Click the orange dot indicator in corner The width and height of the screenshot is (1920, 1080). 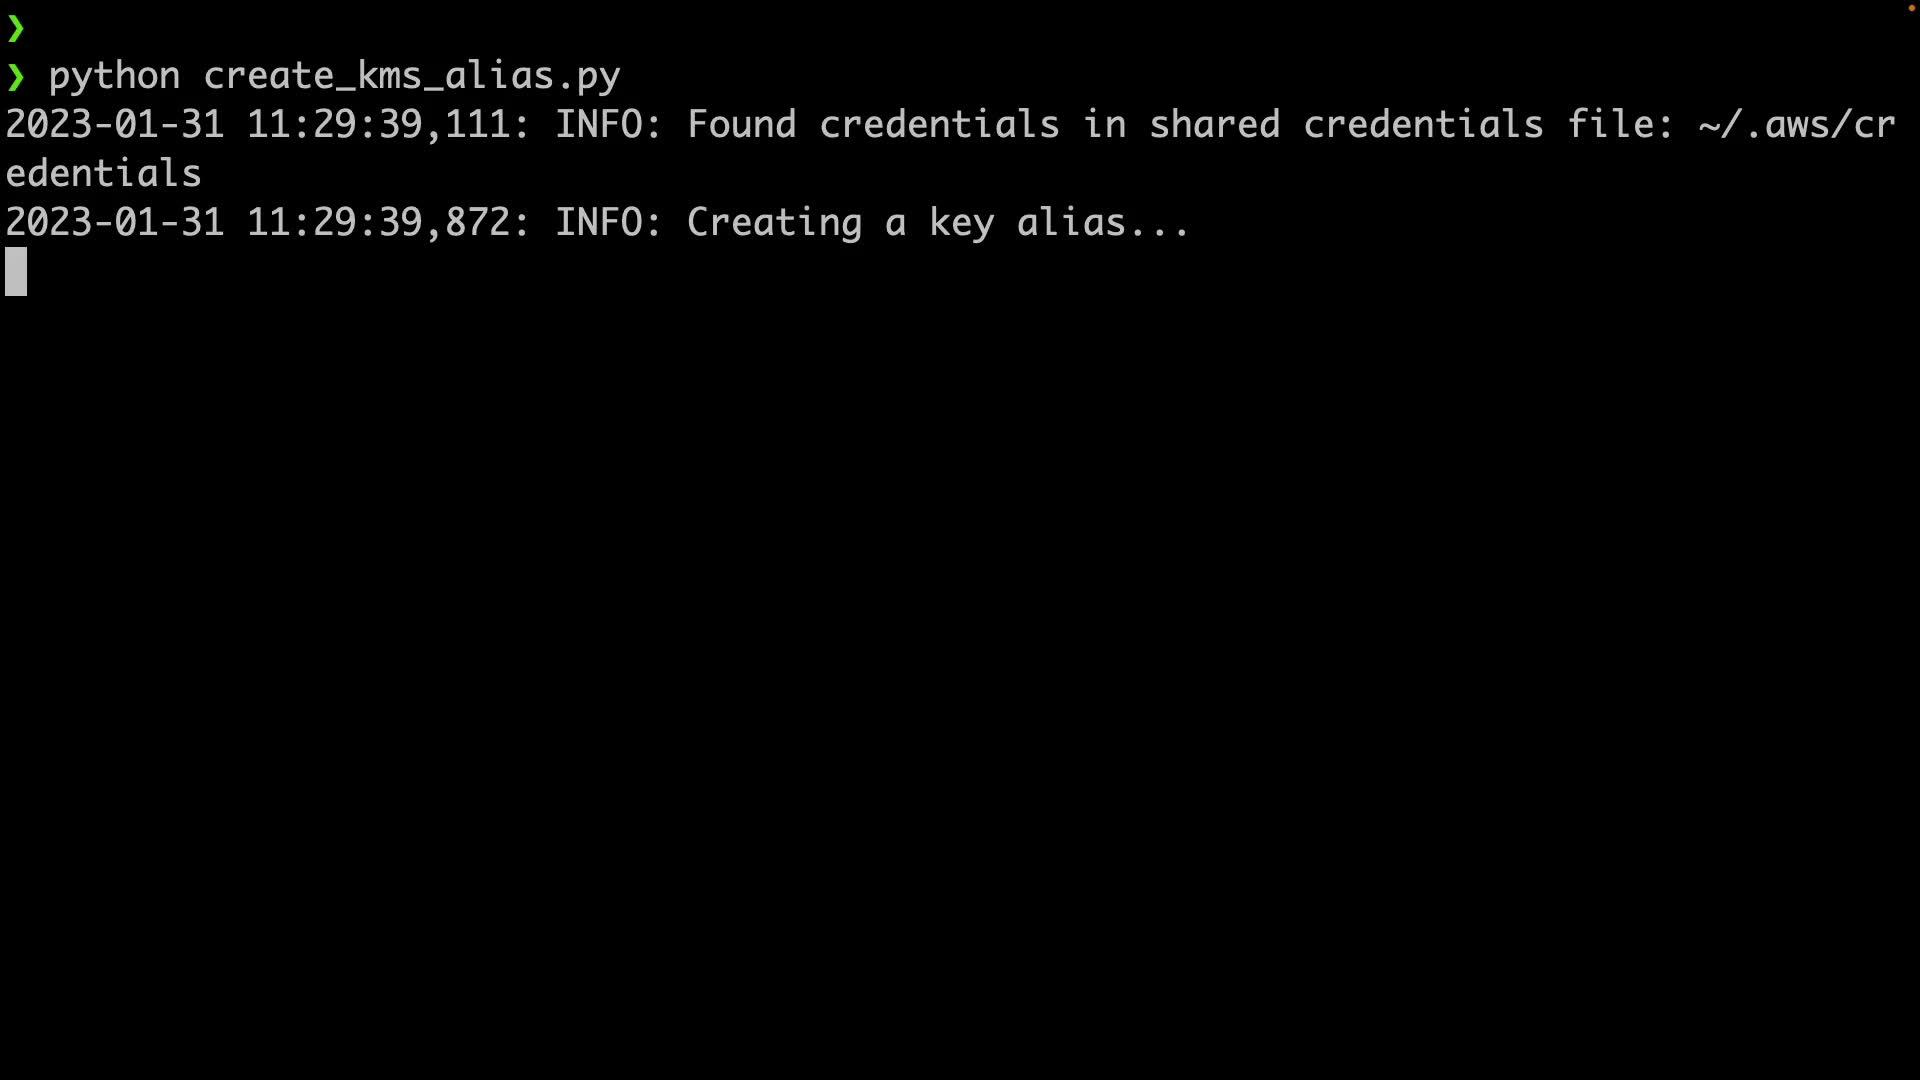(1911, 8)
